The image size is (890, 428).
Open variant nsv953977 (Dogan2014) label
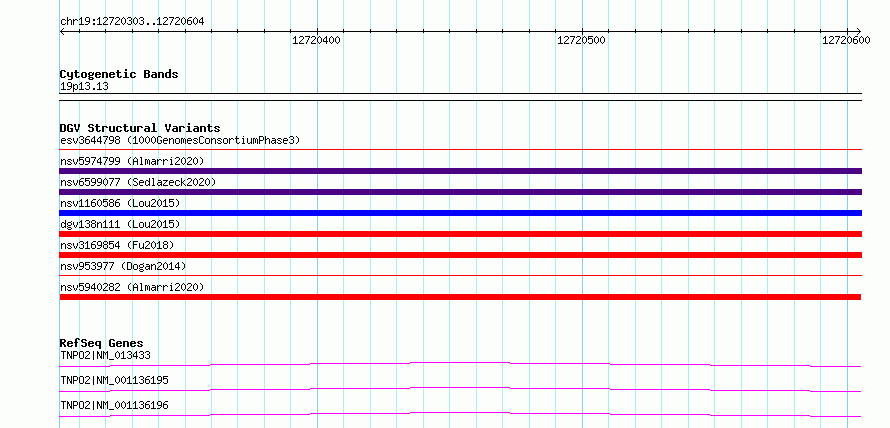[x=123, y=266]
